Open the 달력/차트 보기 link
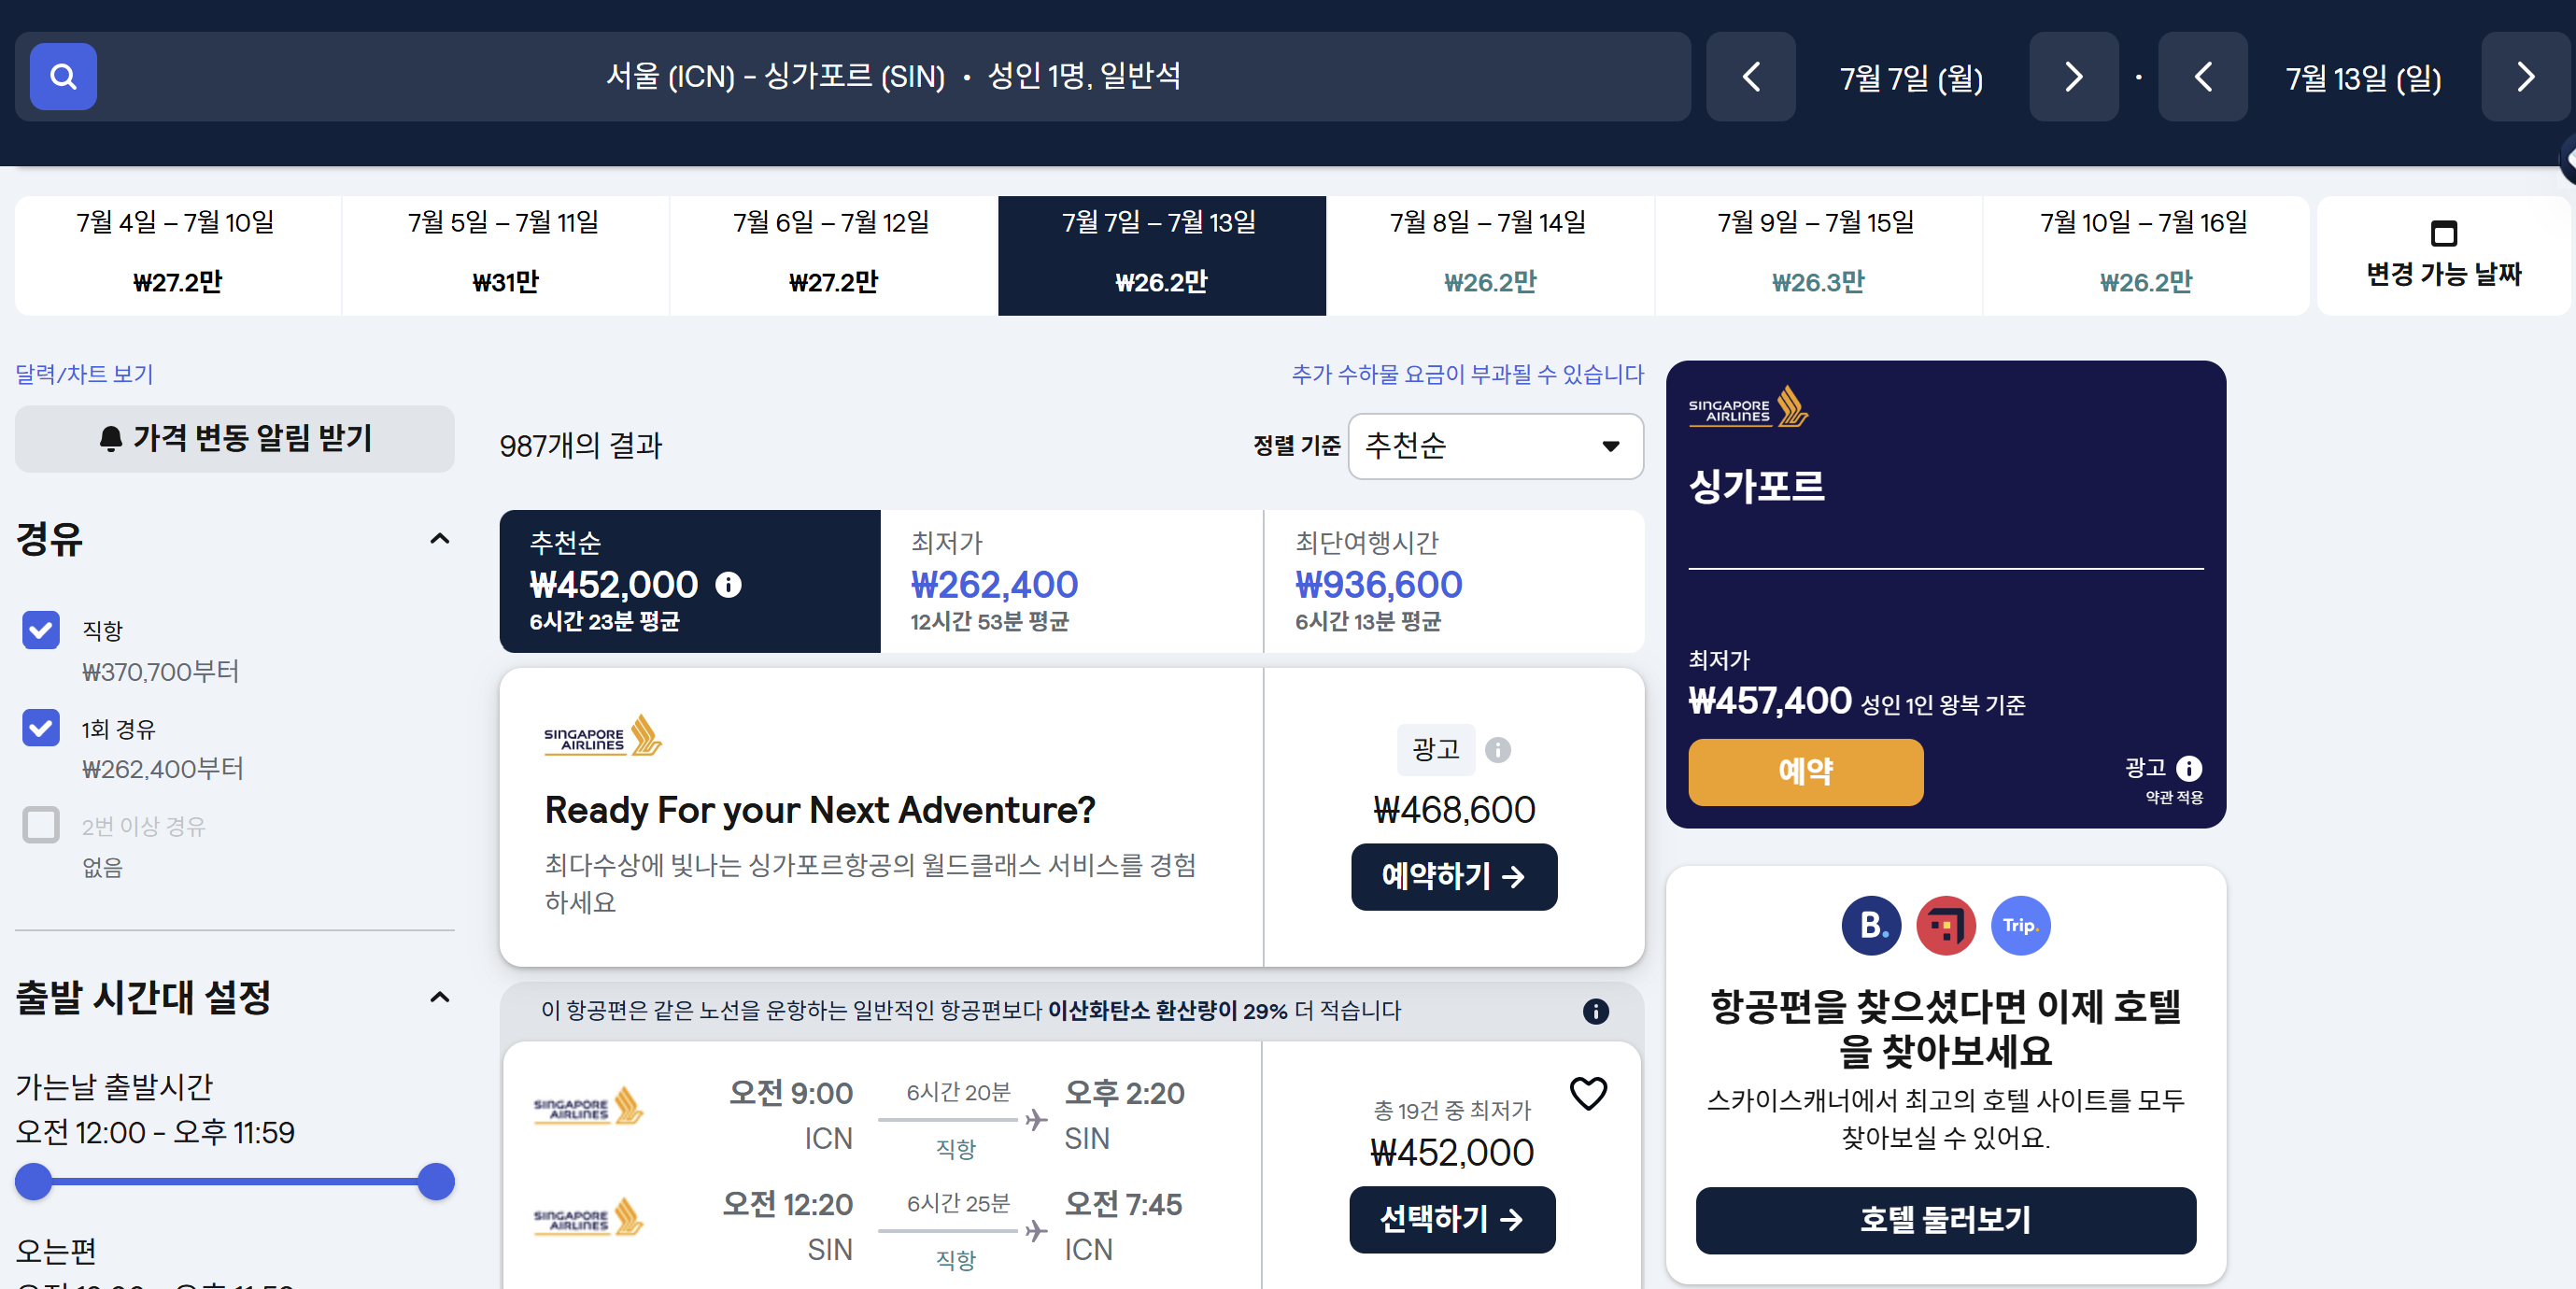The height and width of the screenshot is (1289, 2576). [x=83, y=373]
